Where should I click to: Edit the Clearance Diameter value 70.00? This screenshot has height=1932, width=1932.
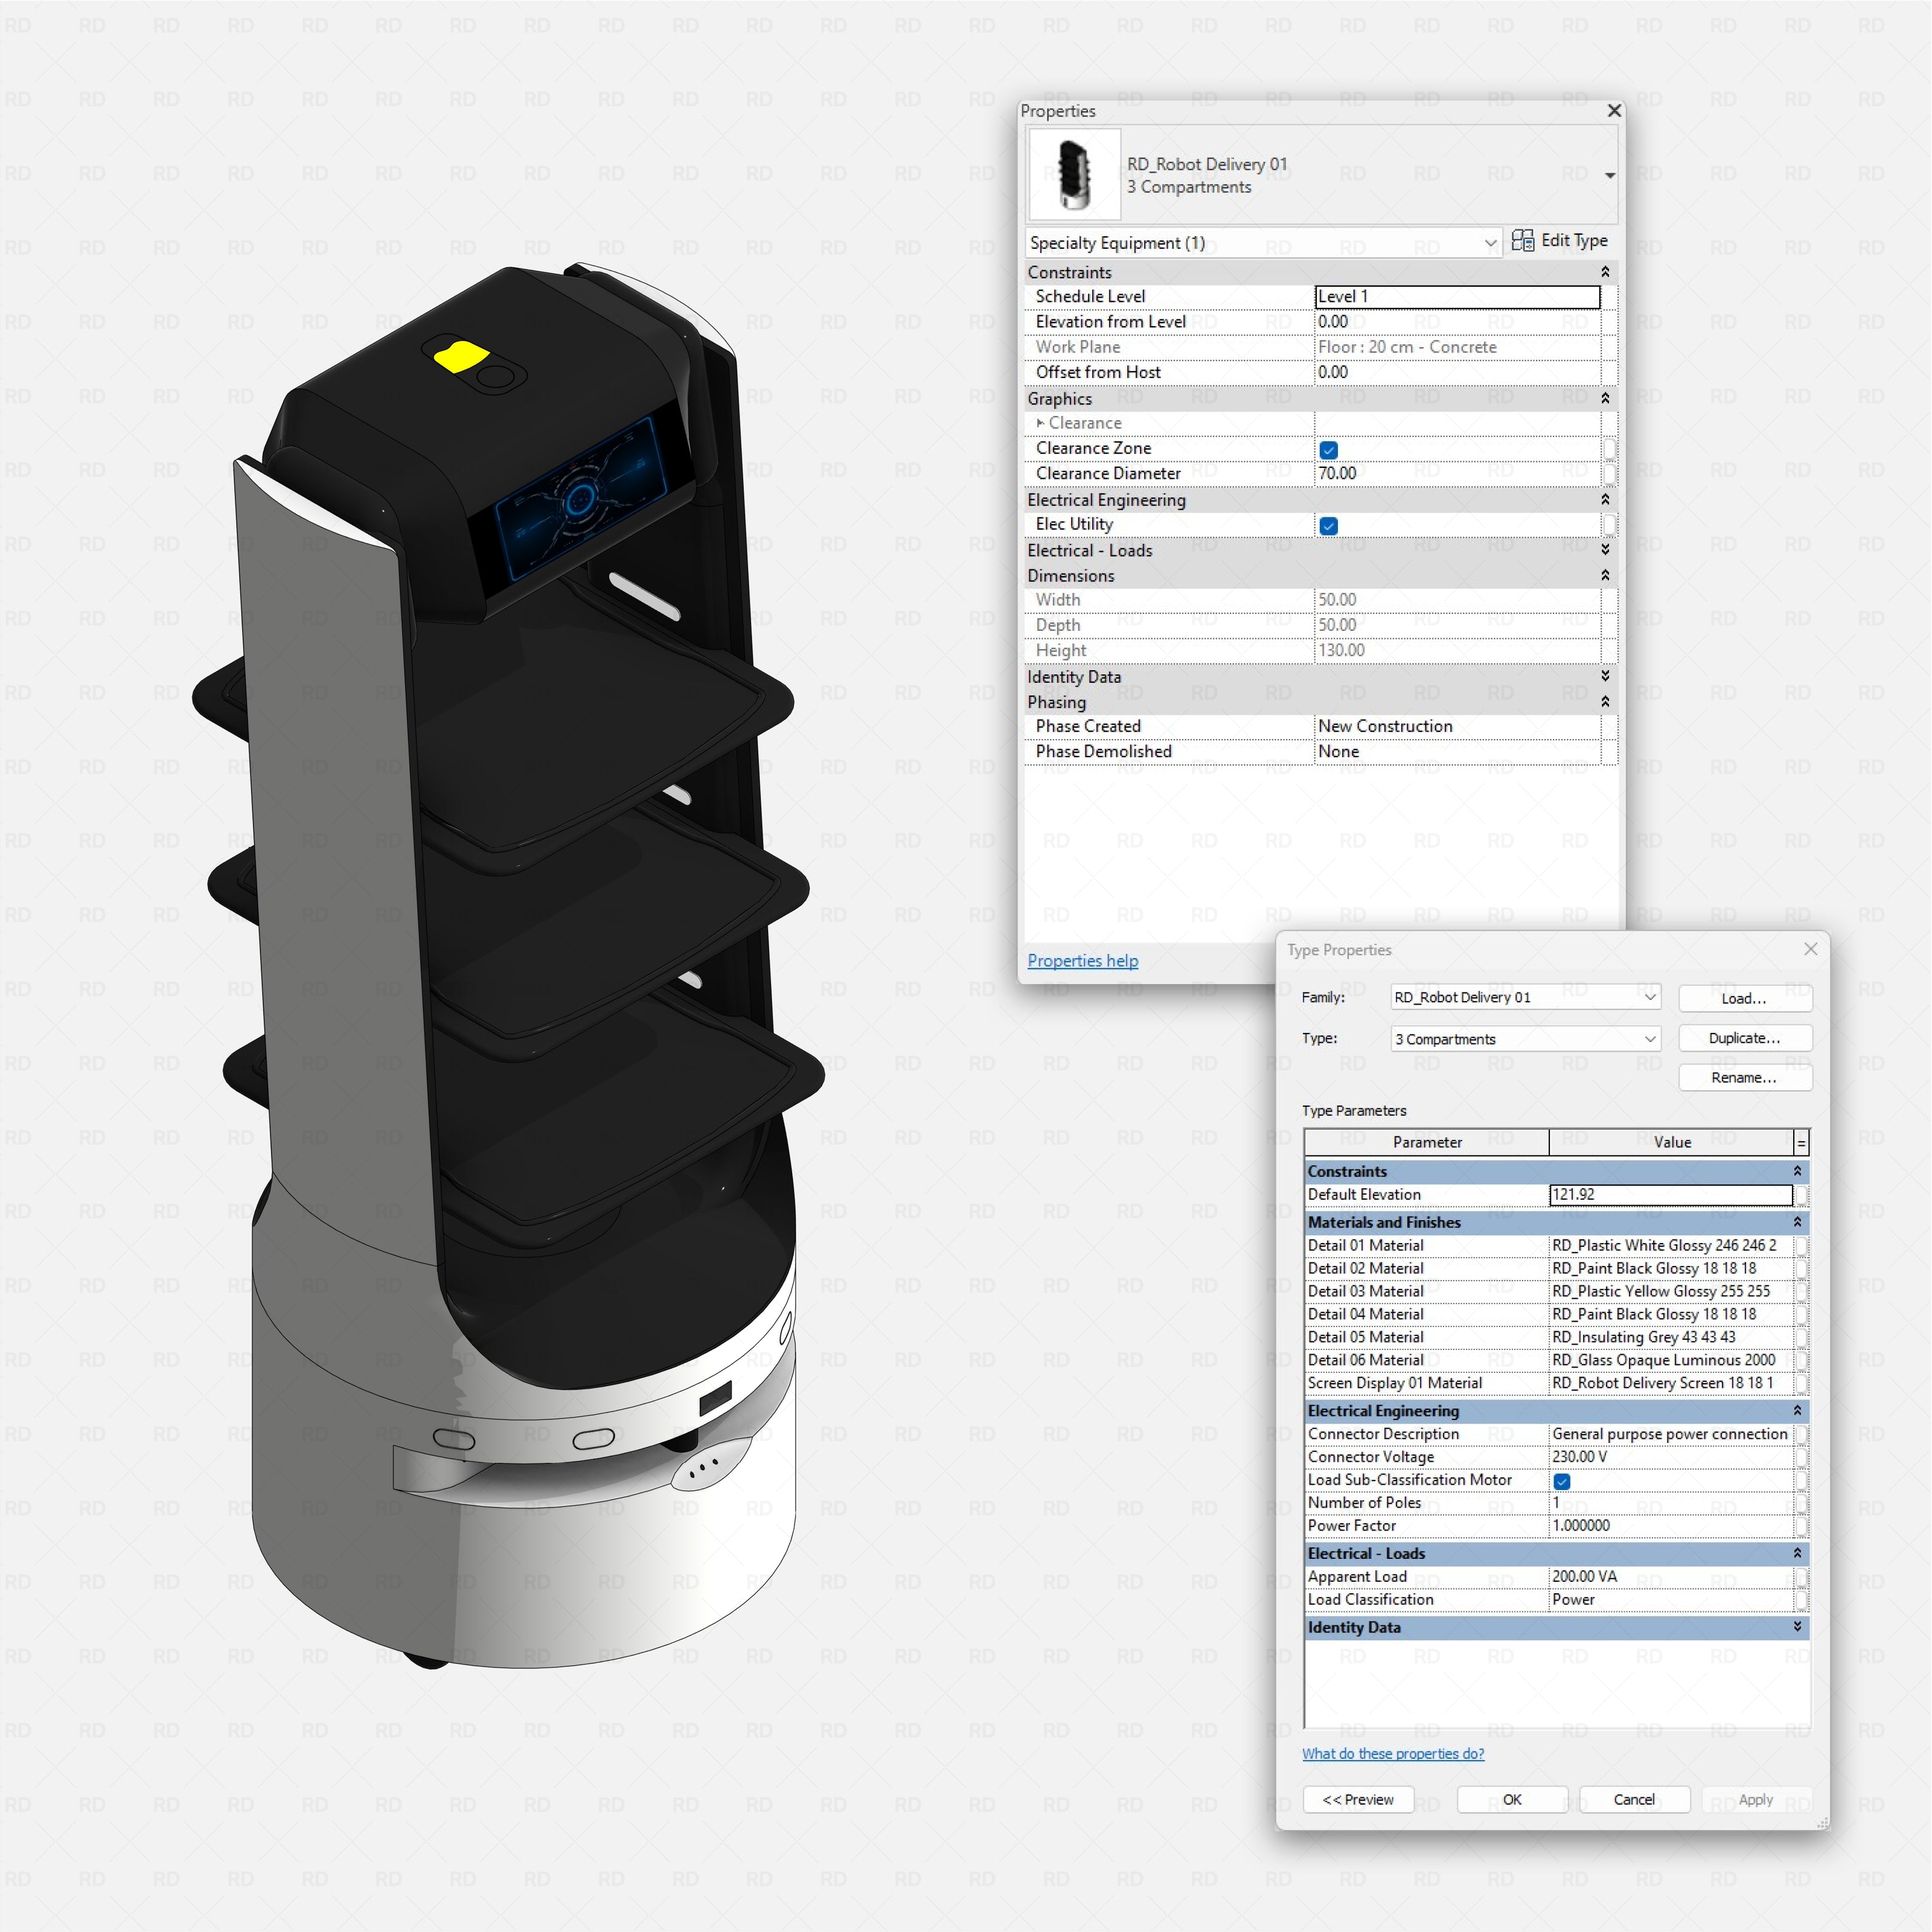[x=1457, y=474]
